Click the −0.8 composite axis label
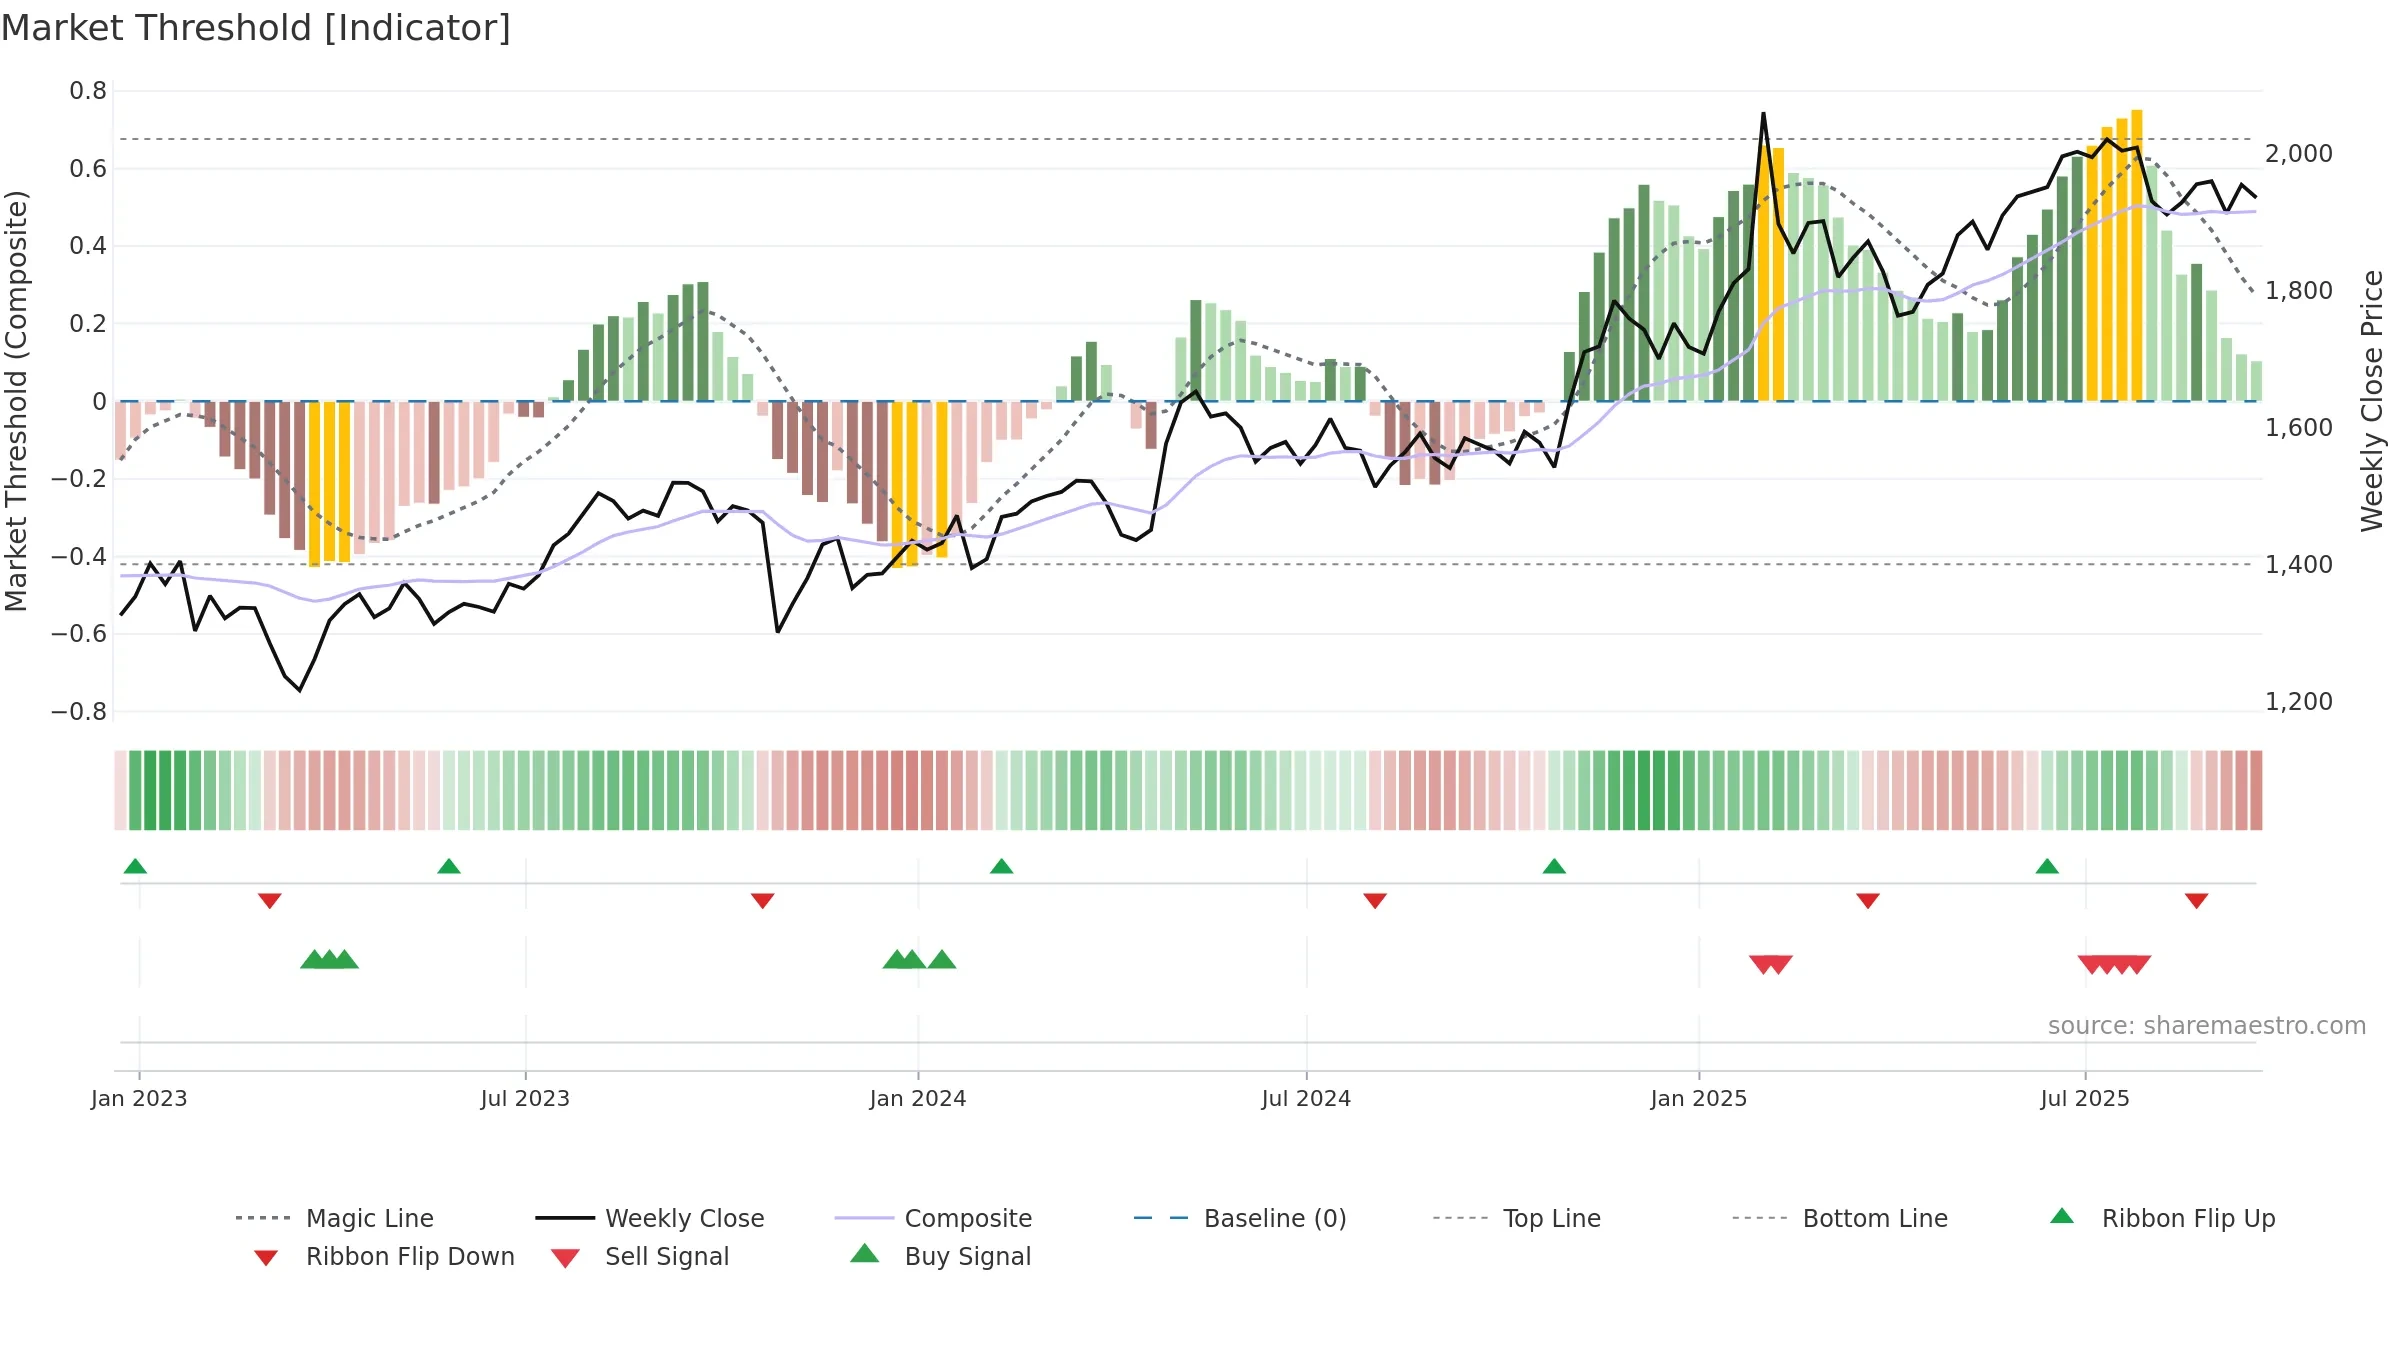 click(79, 712)
